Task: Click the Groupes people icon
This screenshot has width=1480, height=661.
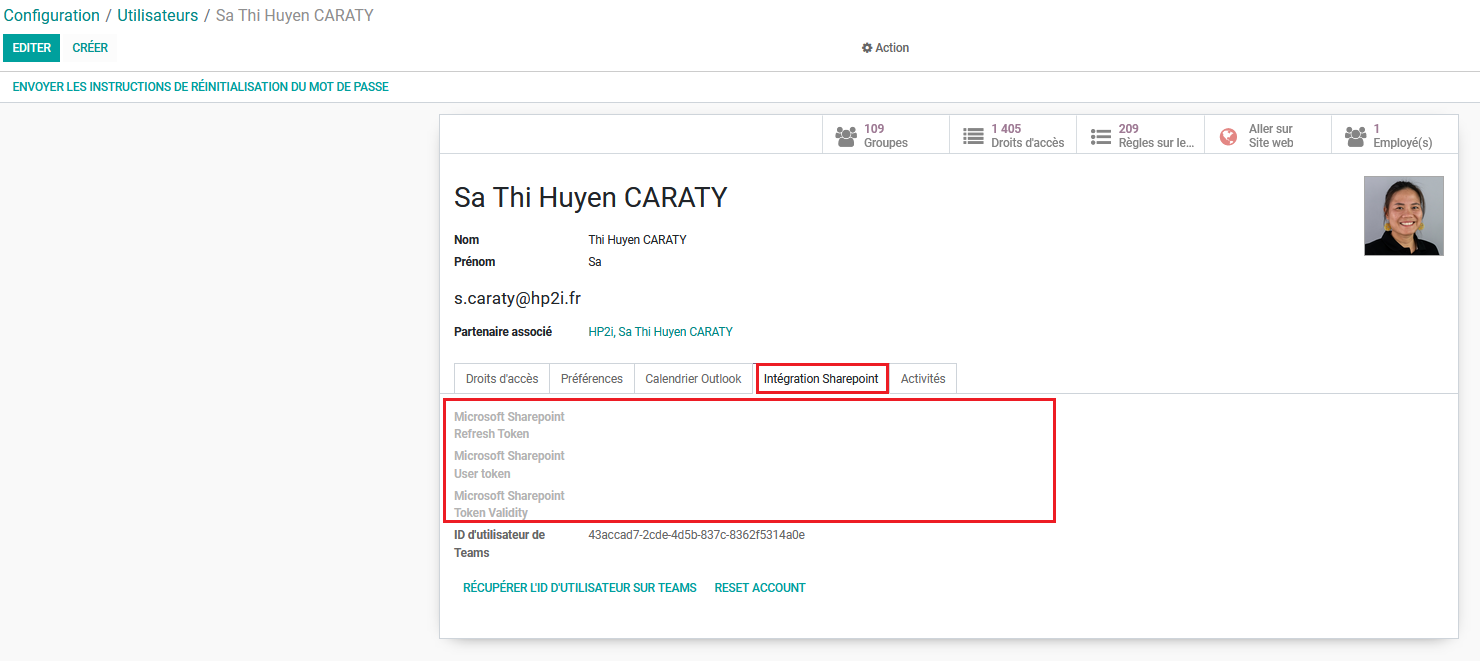Action: pyautogui.click(x=846, y=136)
